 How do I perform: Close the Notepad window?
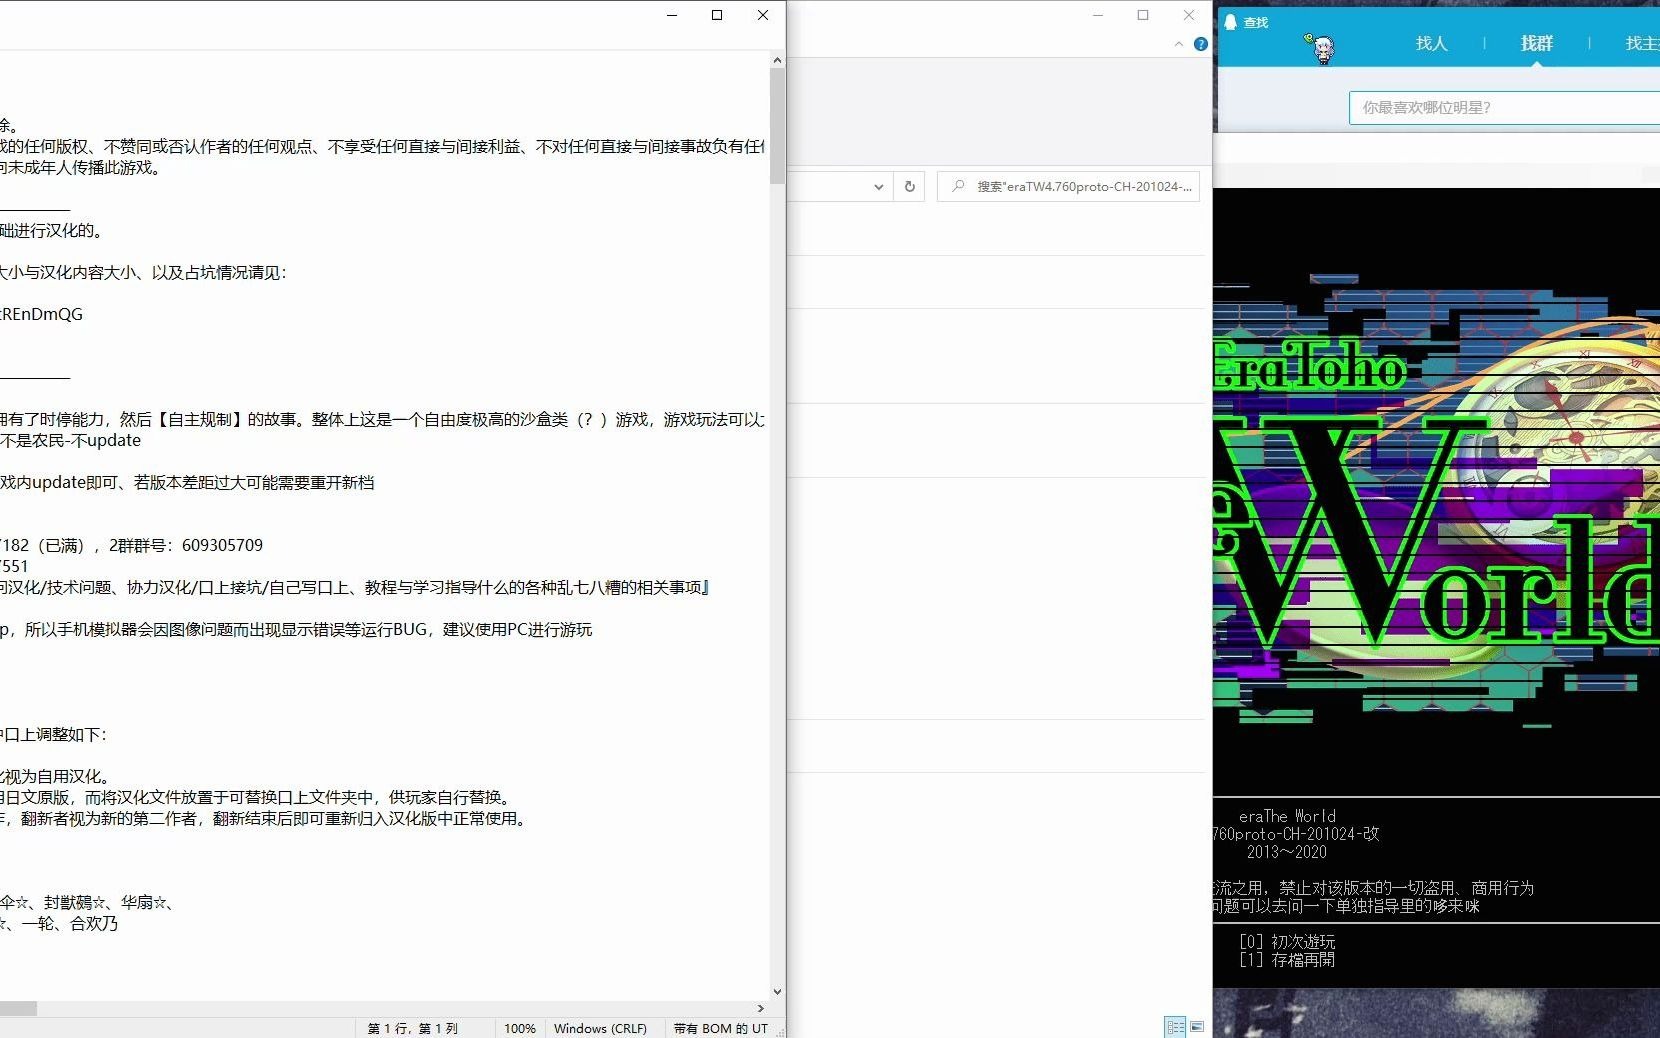pyautogui.click(x=763, y=15)
